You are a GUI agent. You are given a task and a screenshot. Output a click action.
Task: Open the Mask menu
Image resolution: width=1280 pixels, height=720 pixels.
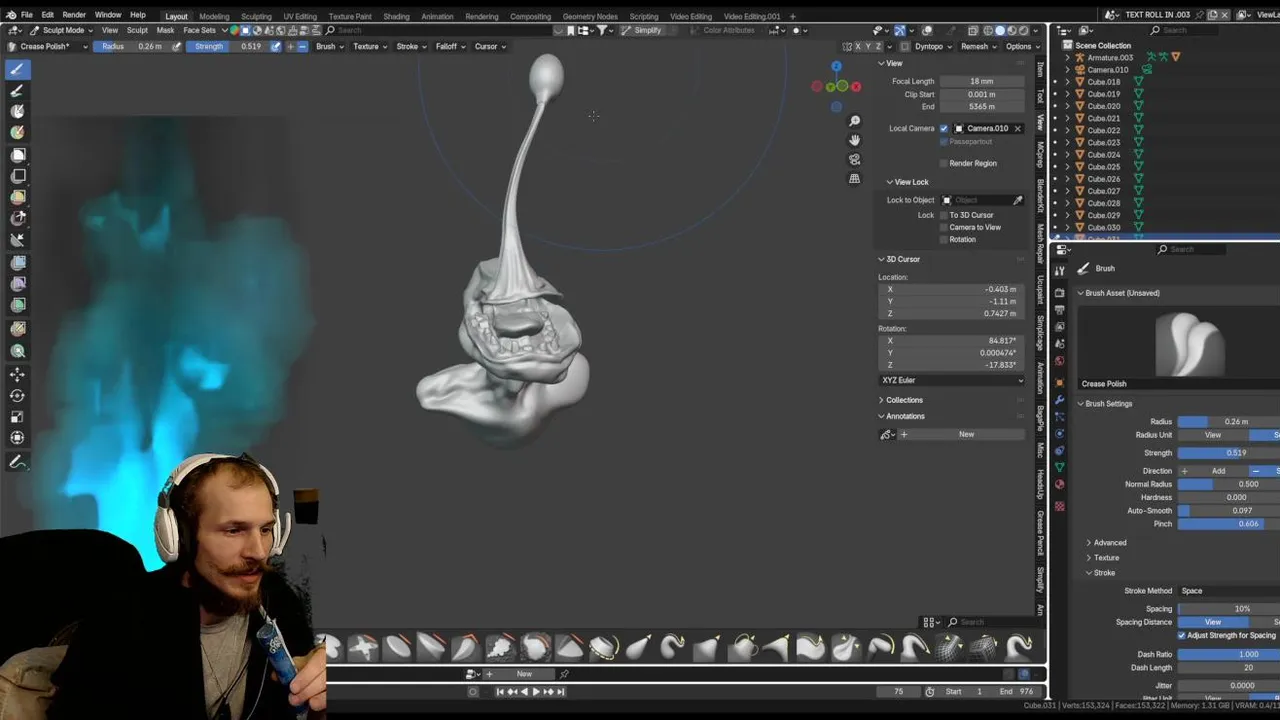pyautogui.click(x=165, y=30)
